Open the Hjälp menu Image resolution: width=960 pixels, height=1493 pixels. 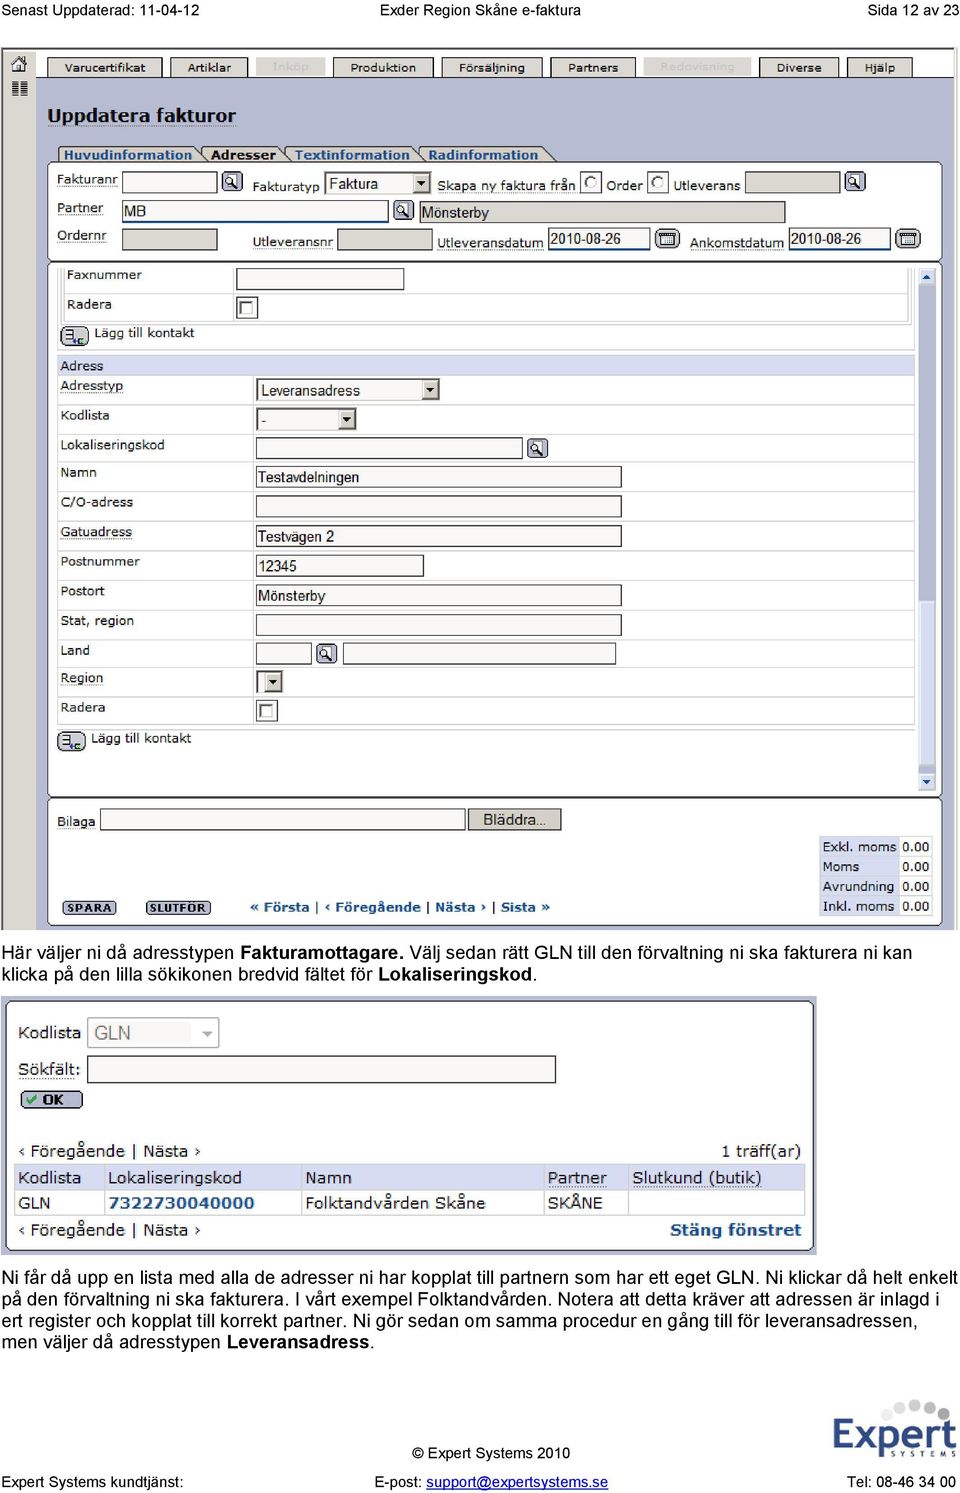coord(880,68)
